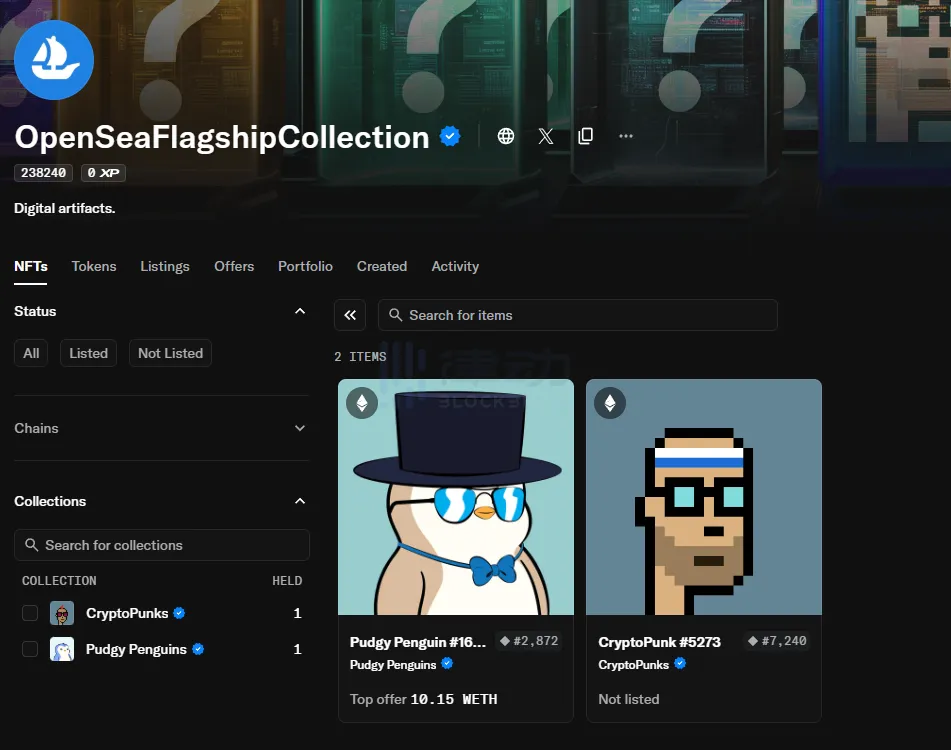Click the OpenSea sailboat profile avatar
This screenshot has width=951, height=750.
(54, 59)
